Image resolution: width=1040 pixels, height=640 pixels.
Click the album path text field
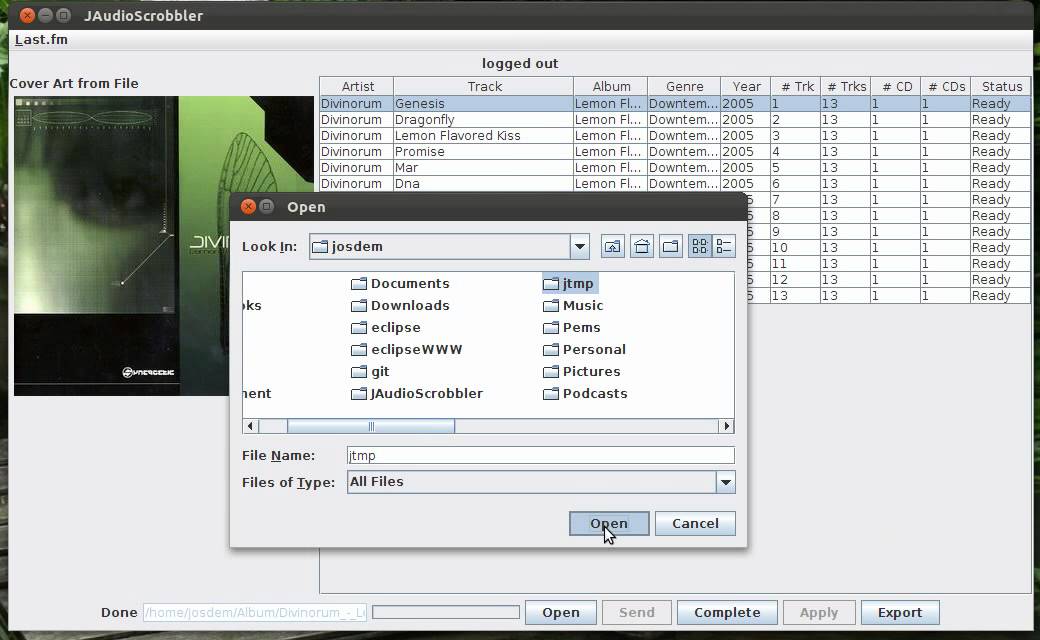(255, 612)
